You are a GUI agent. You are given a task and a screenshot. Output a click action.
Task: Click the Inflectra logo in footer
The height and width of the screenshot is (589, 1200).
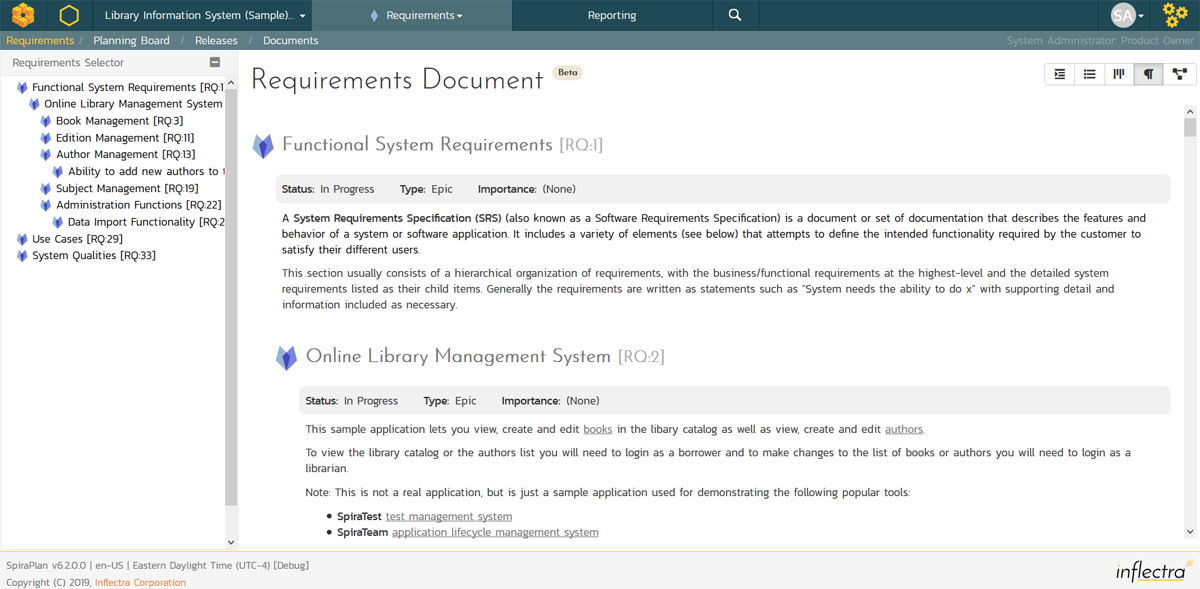[1154, 571]
